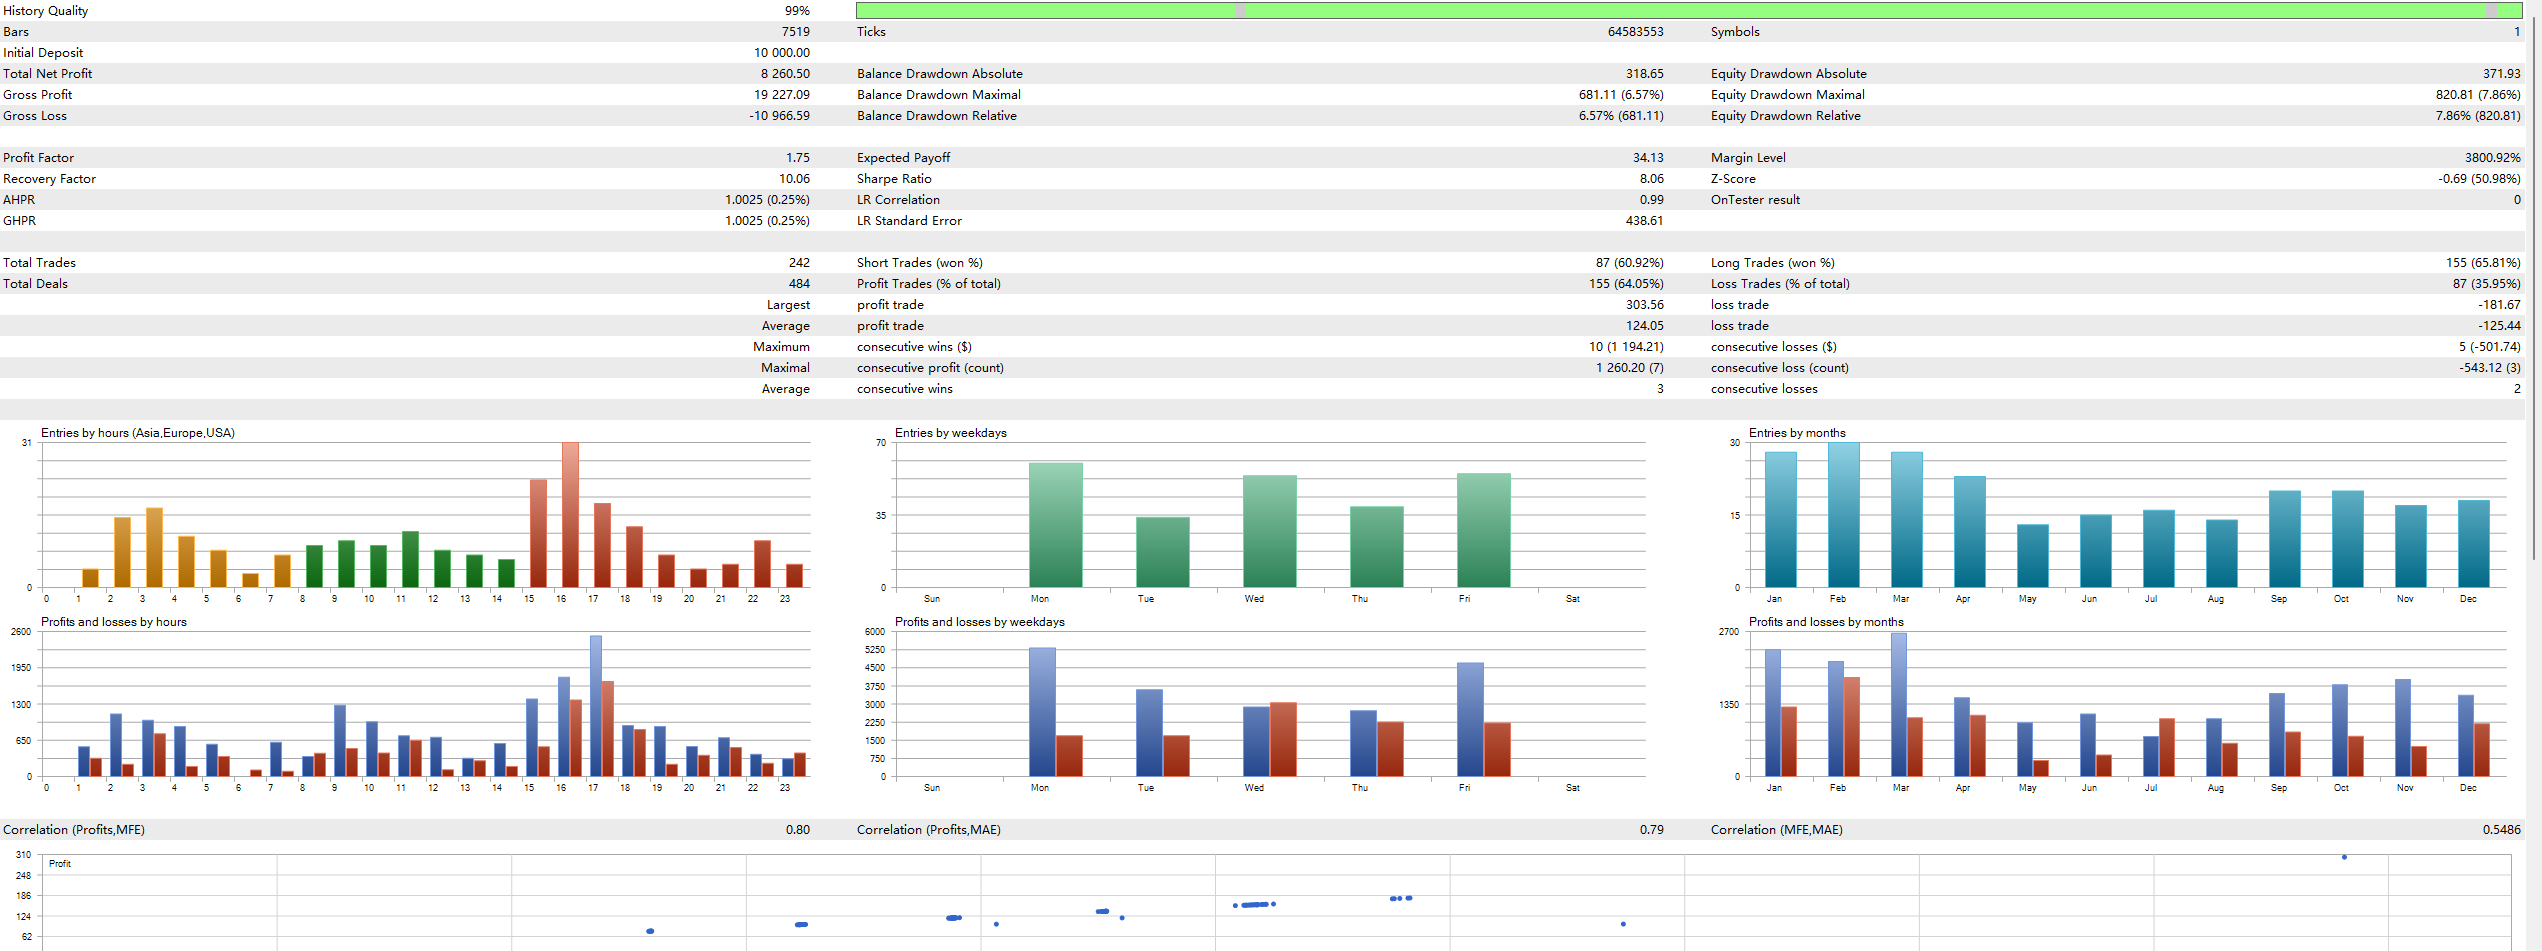
Task: Click the Ticks count 64583553
Action: pyautogui.click(x=1636, y=31)
